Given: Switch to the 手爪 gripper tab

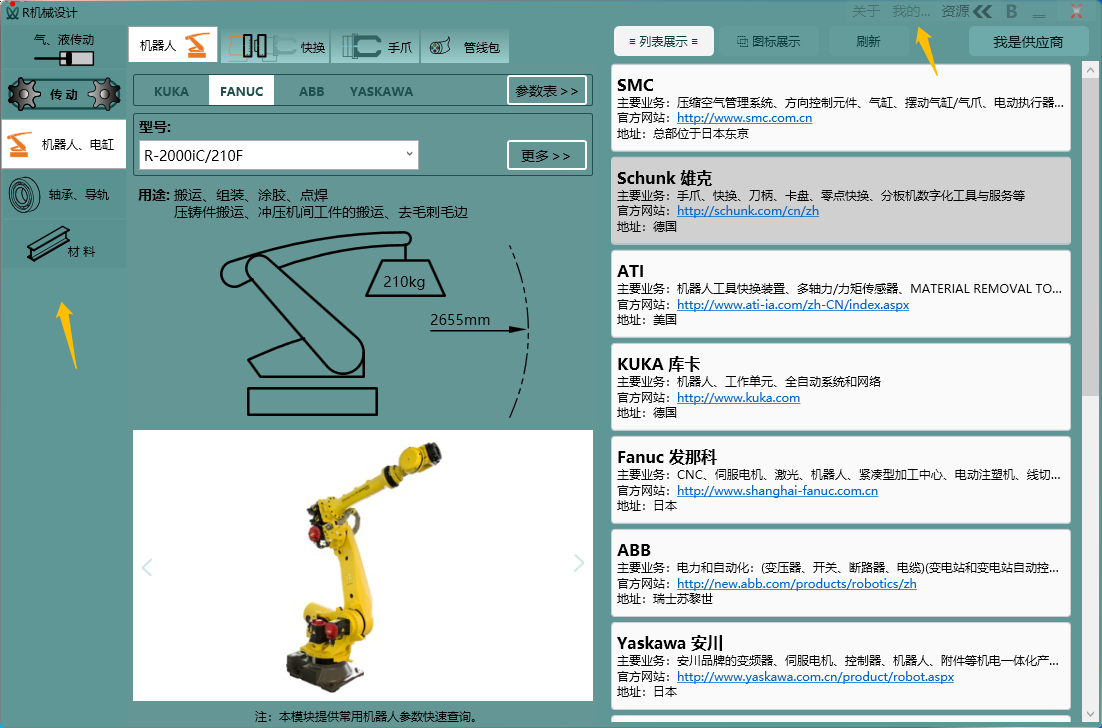Looking at the screenshot, I should click(375, 47).
